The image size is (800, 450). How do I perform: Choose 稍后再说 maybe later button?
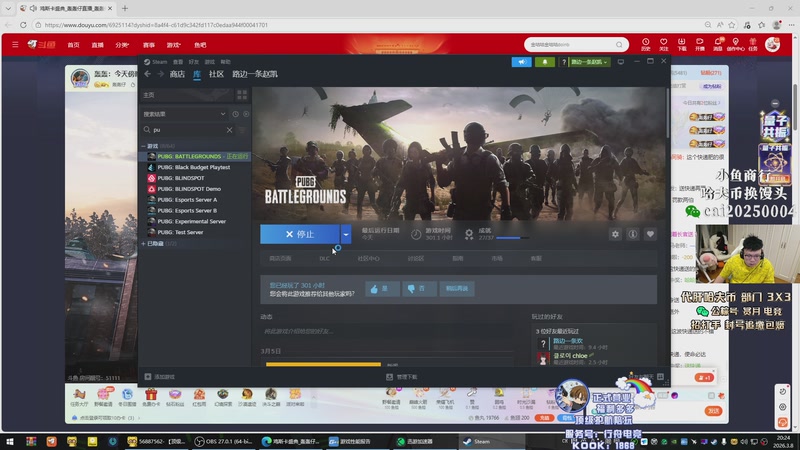click(x=457, y=289)
